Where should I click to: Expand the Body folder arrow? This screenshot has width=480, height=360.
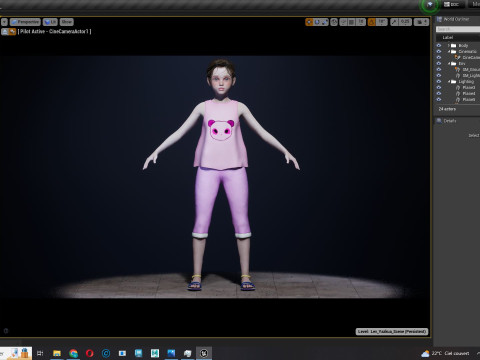pos(449,45)
